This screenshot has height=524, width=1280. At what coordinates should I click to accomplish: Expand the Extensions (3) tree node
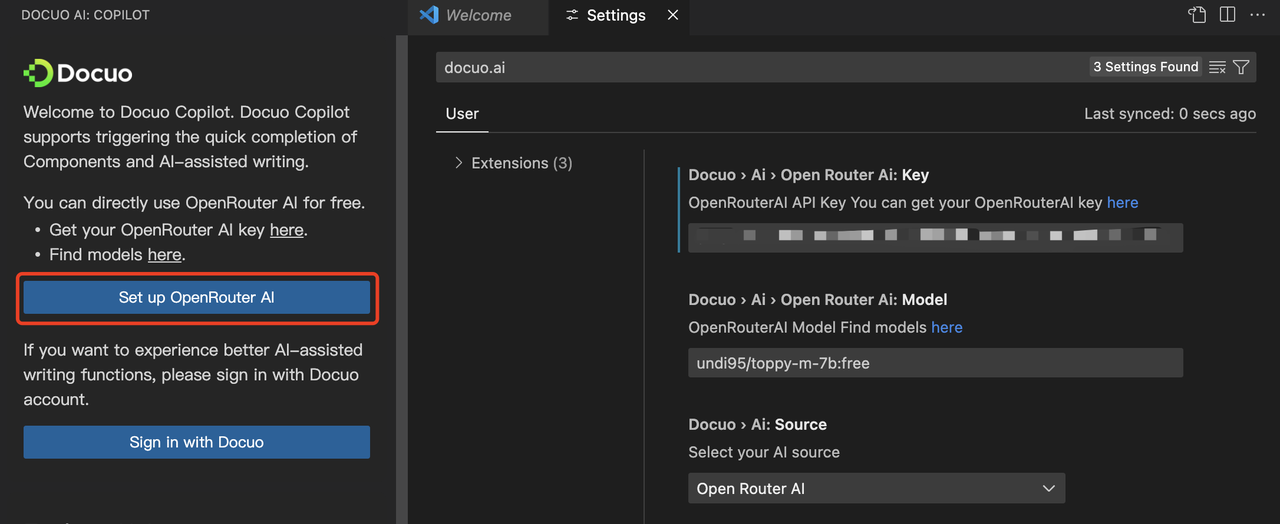click(513, 163)
